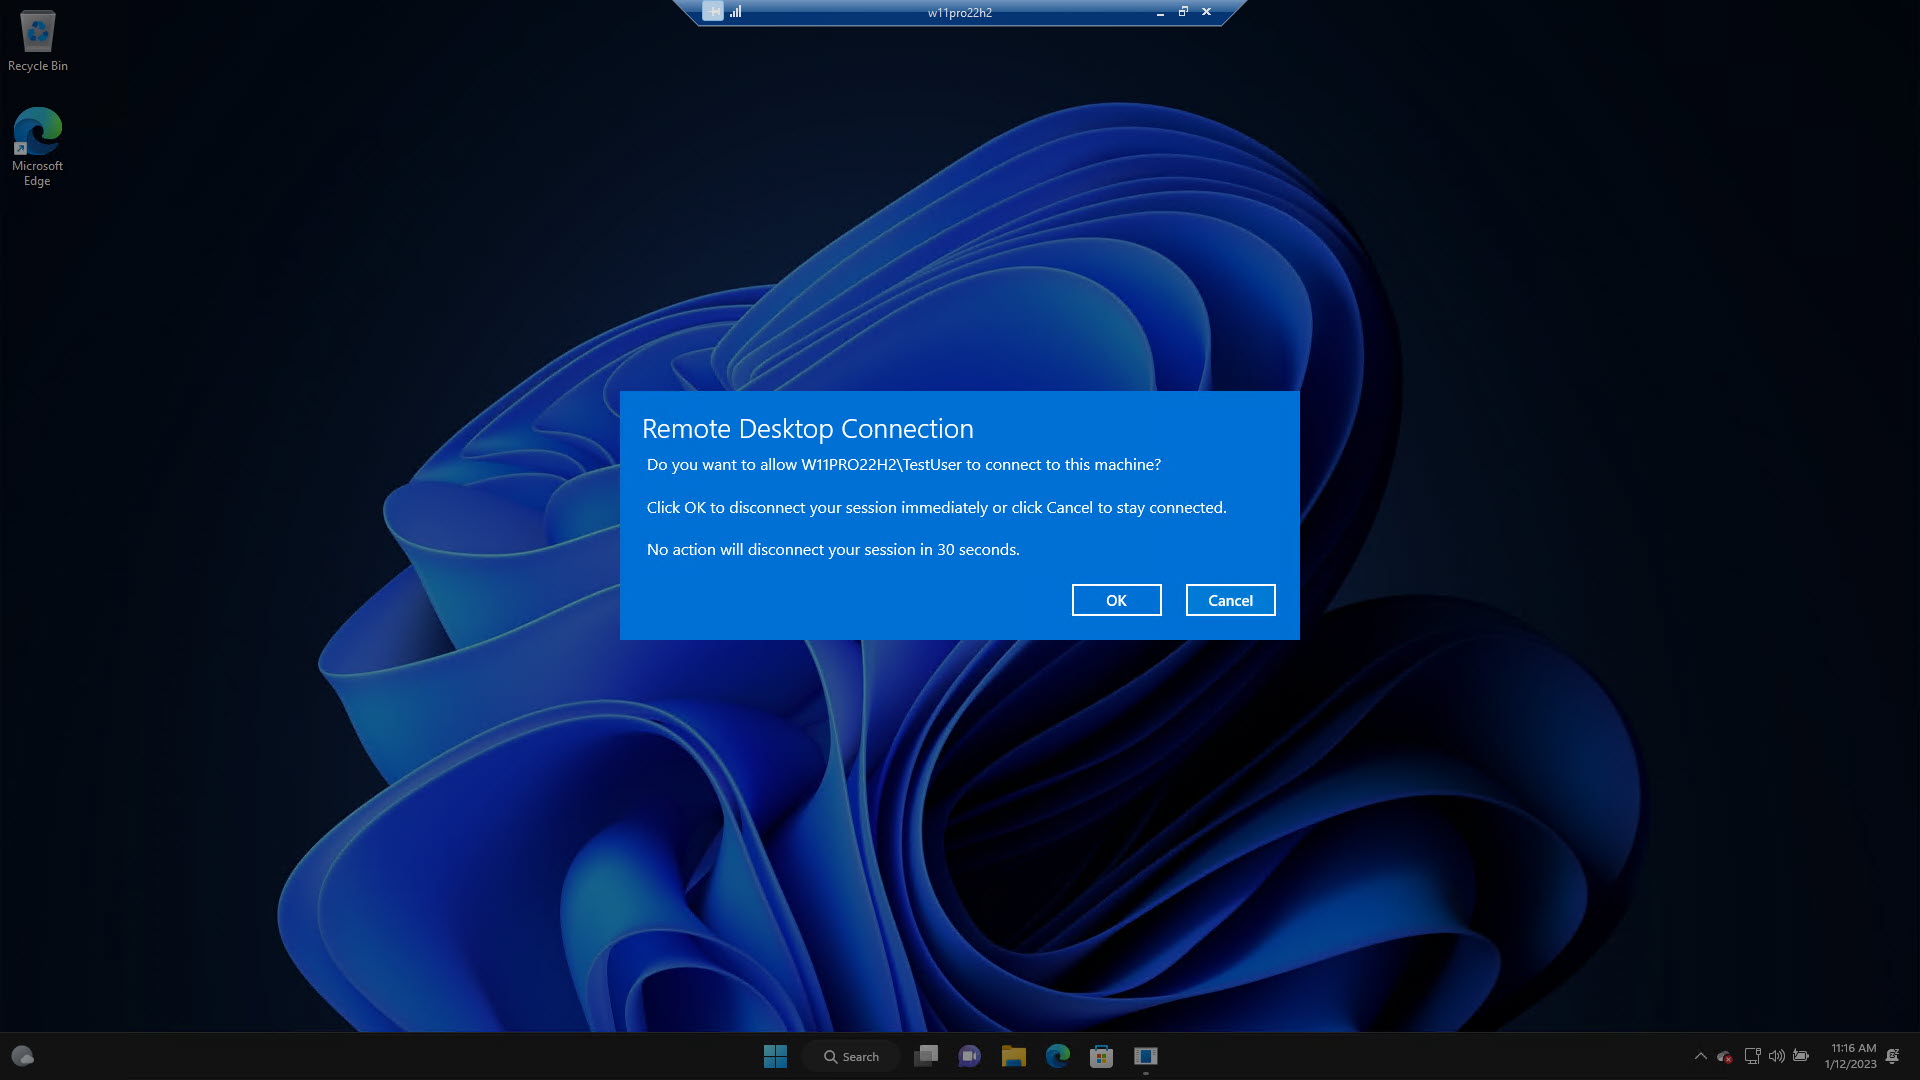Open the volume control from the system tray

pos(1777,1056)
